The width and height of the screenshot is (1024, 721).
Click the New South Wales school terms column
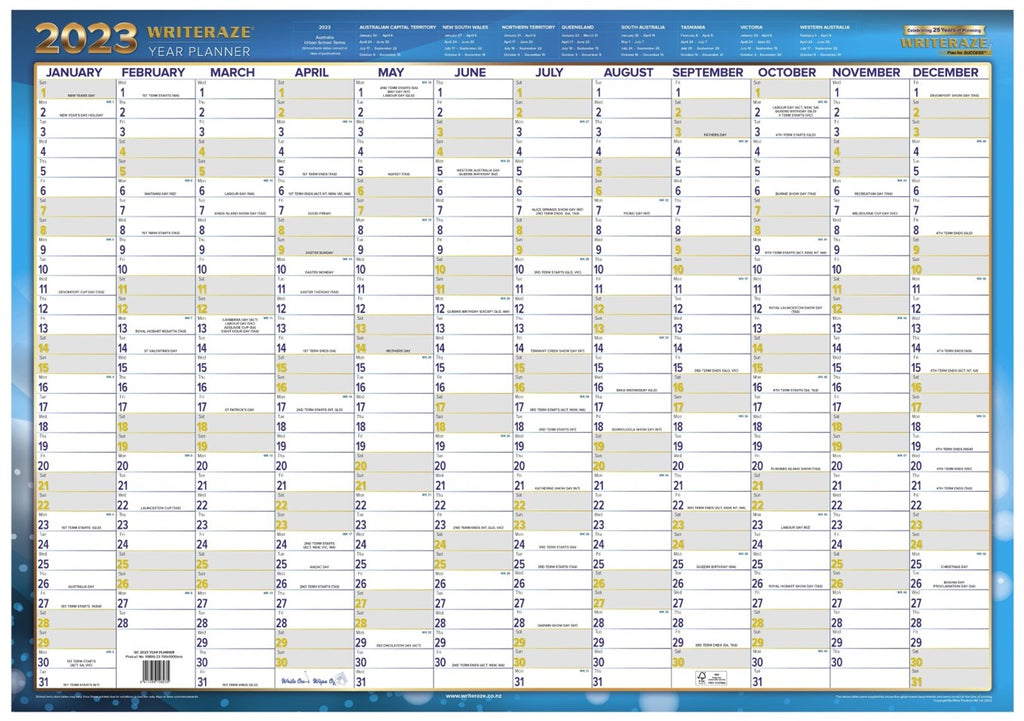(465, 39)
